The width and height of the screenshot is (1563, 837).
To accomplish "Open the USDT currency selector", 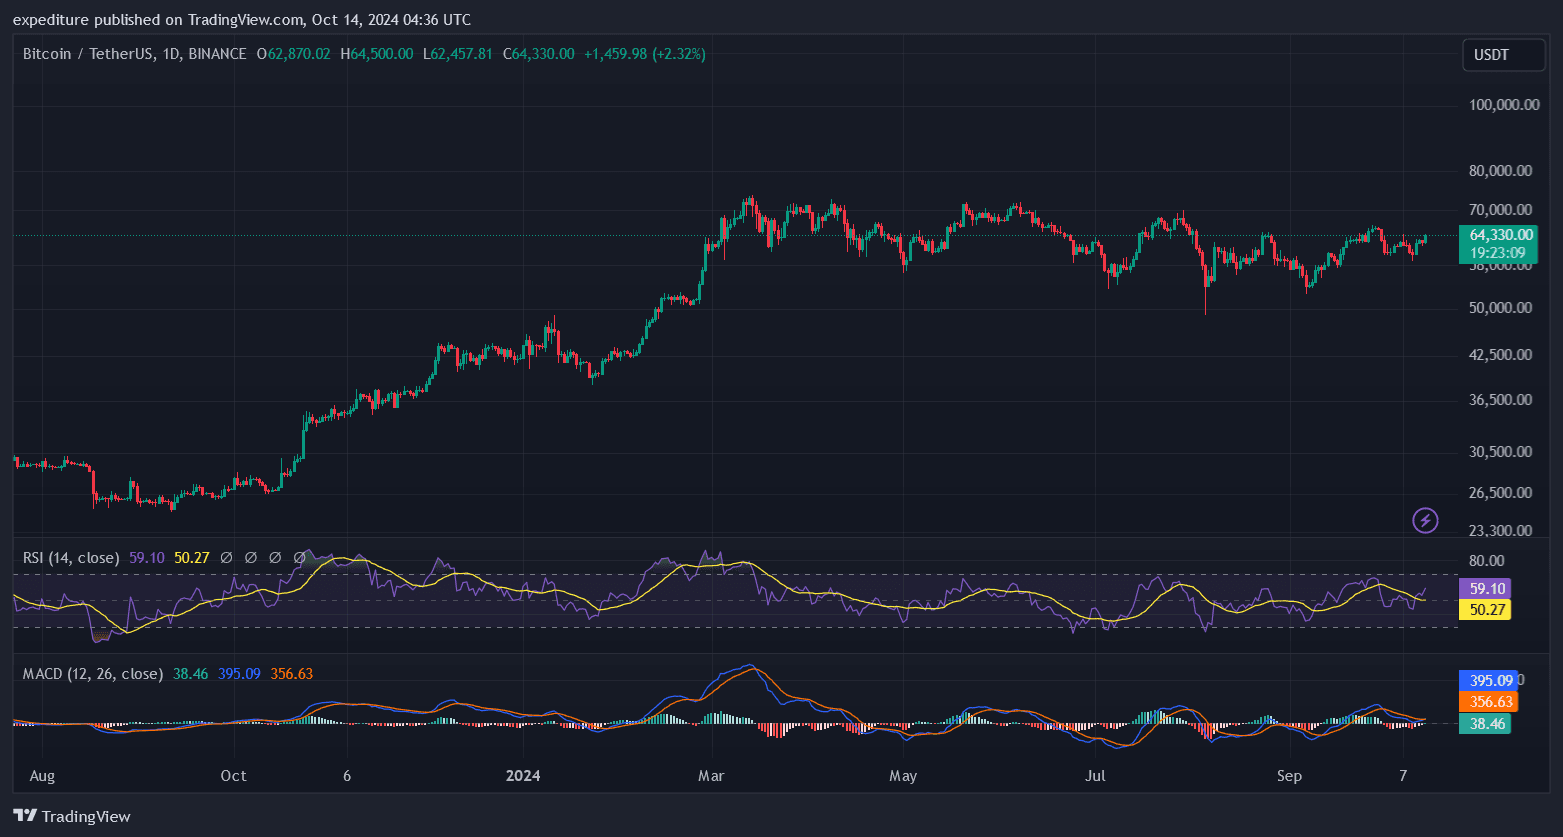I will (x=1503, y=54).
